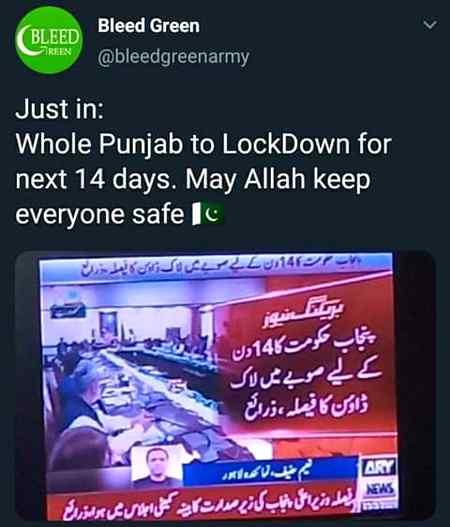Viewport: 450px width, 527px height.
Task: Click the blue reporter name banner
Action: pos(269,473)
